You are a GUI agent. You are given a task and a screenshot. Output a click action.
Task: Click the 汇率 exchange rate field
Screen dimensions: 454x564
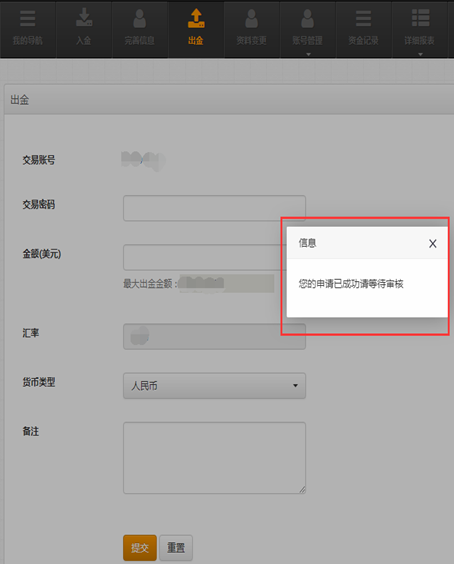tap(214, 337)
